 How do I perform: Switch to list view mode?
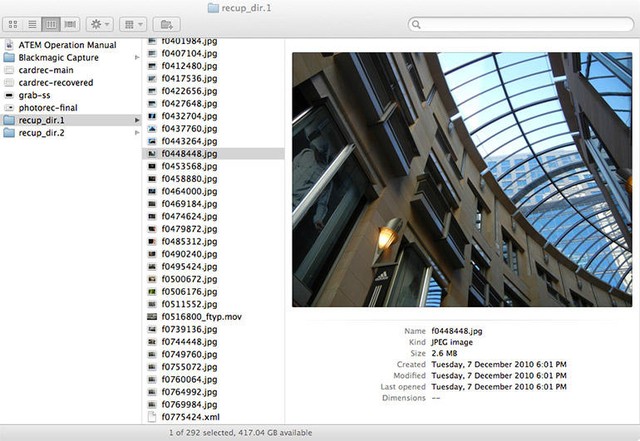coord(32,24)
